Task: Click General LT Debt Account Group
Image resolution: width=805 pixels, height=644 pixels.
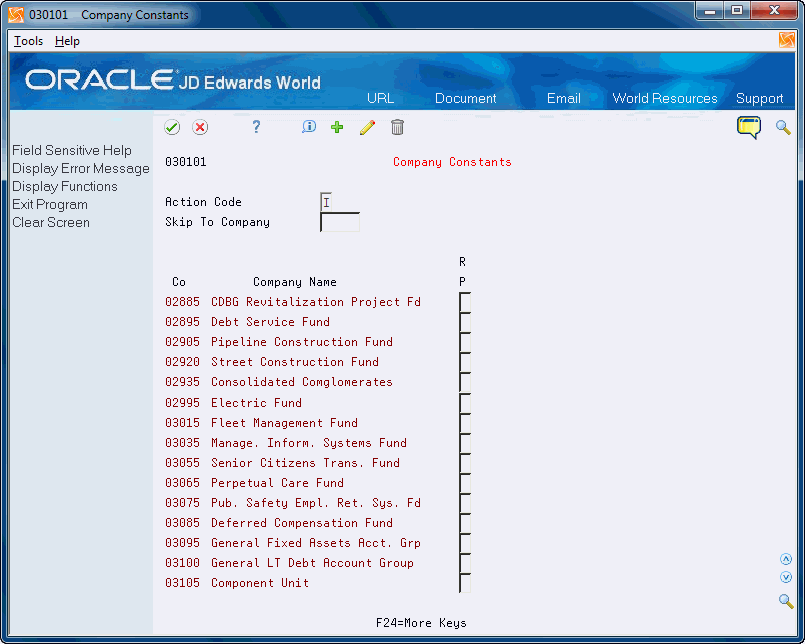Action: tap(312, 563)
